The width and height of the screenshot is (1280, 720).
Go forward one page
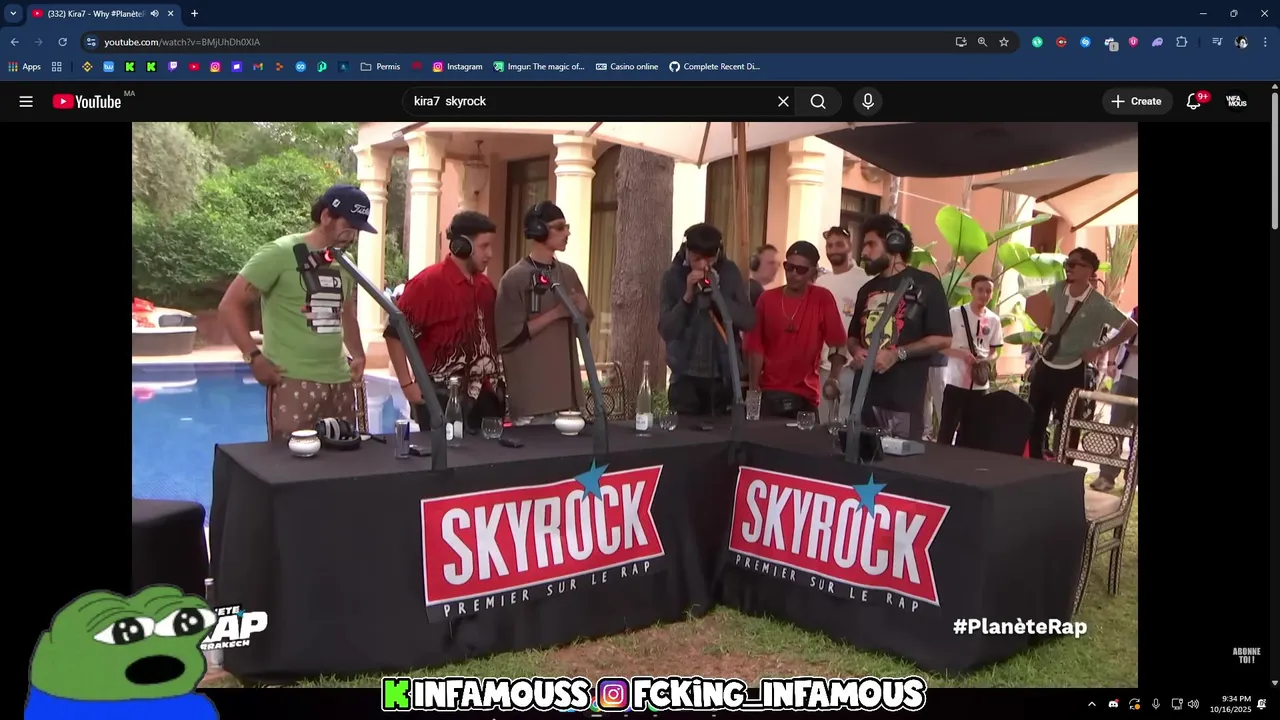tap(38, 42)
